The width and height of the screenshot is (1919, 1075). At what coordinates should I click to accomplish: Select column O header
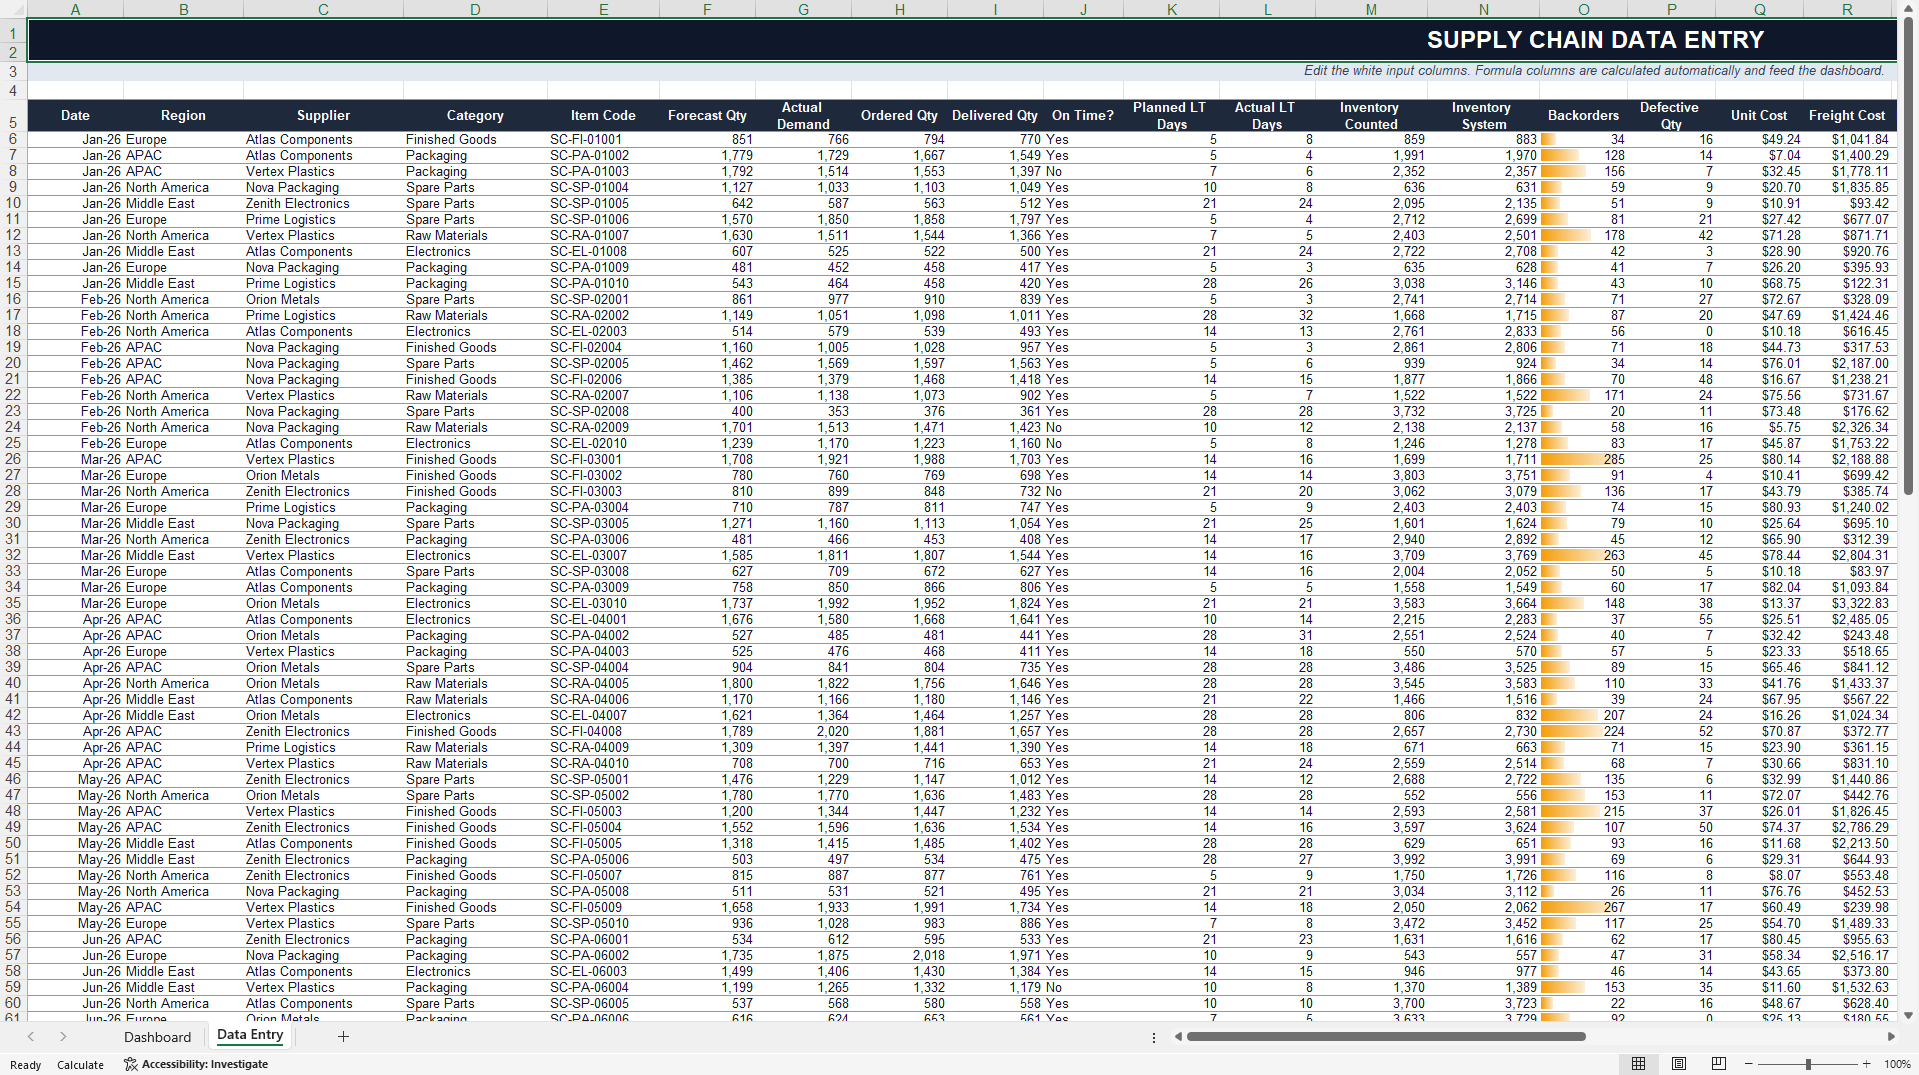pyautogui.click(x=1583, y=9)
